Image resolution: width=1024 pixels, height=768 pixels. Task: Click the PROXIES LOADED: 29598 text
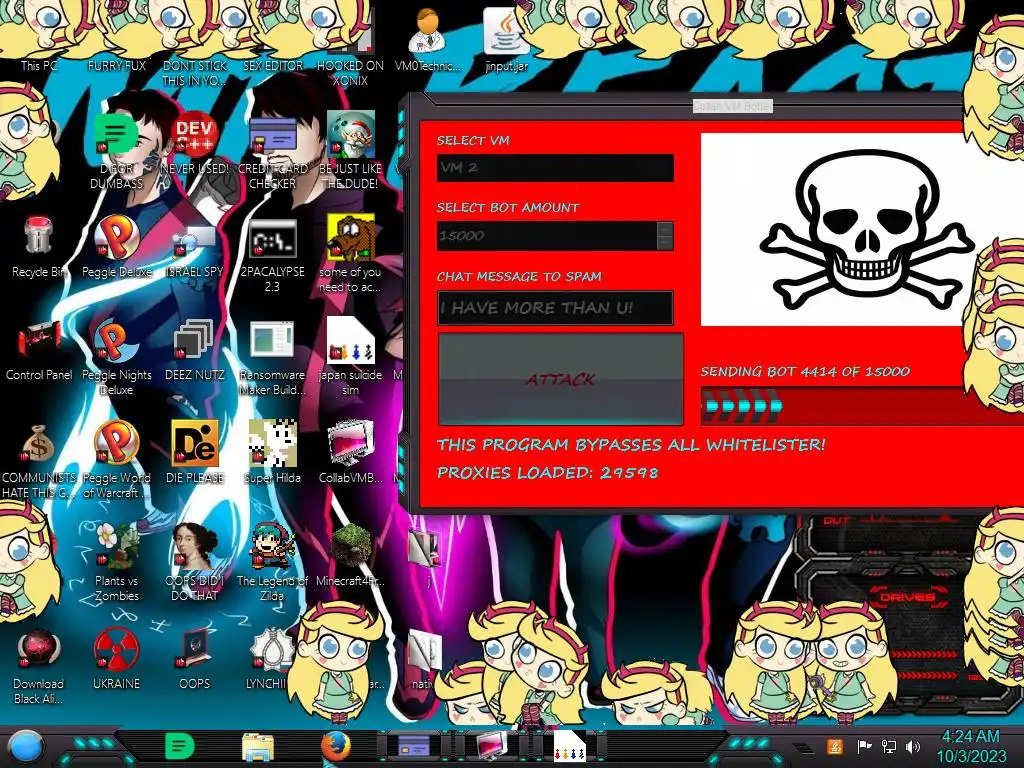click(x=547, y=473)
